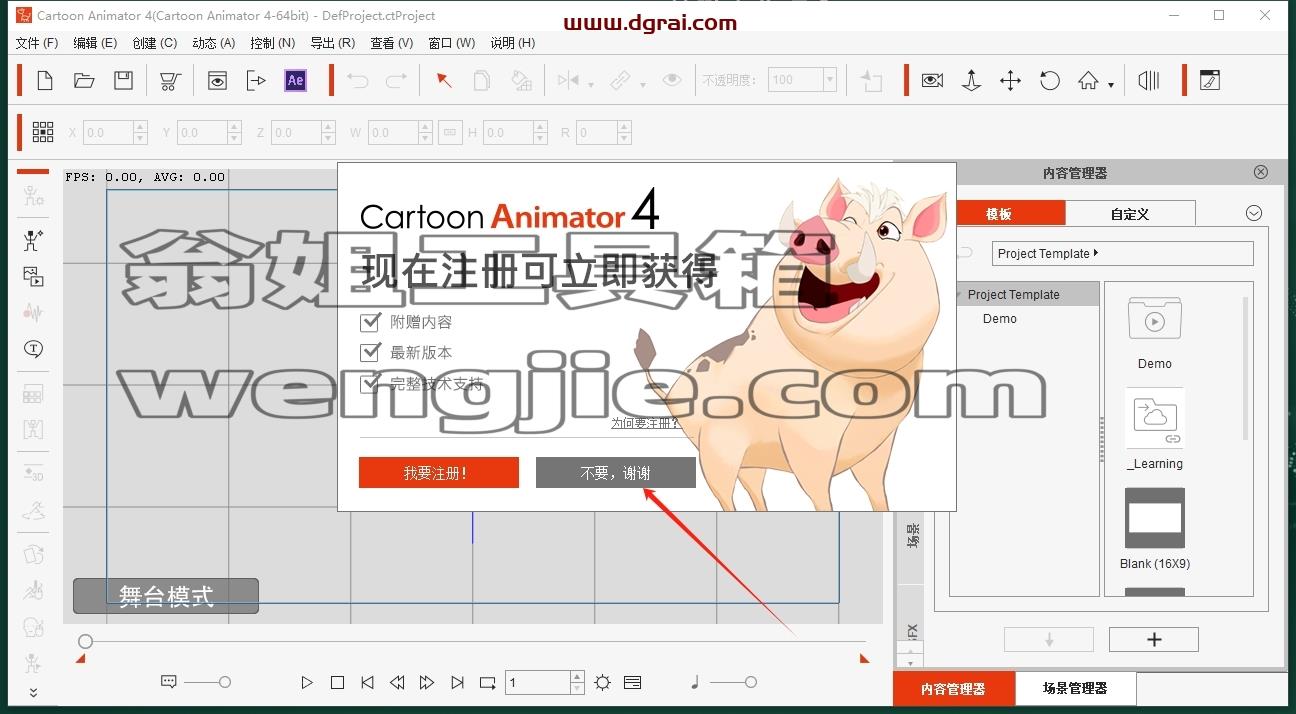Open the actor composer stick figure tool
Image resolution: width=1296 pixels, height=714 pixels.
pos(33,240)
